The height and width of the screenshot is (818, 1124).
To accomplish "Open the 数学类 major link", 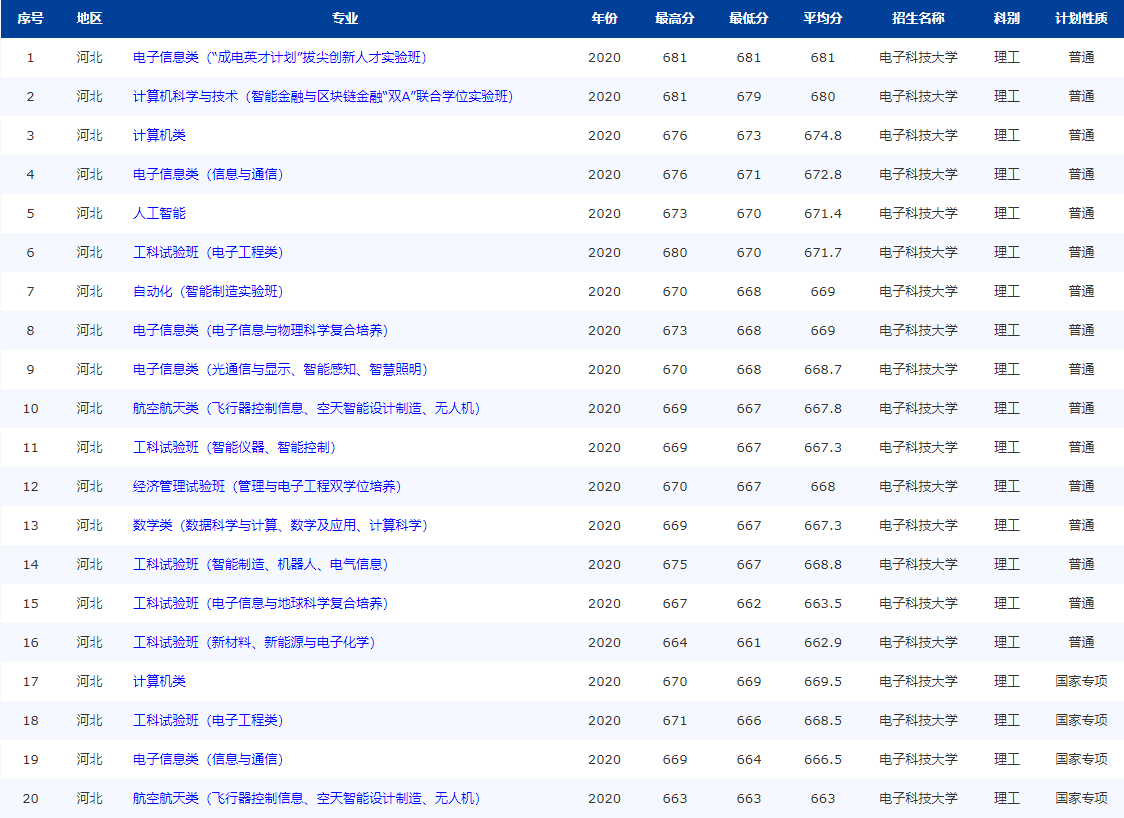I will 280,525.
